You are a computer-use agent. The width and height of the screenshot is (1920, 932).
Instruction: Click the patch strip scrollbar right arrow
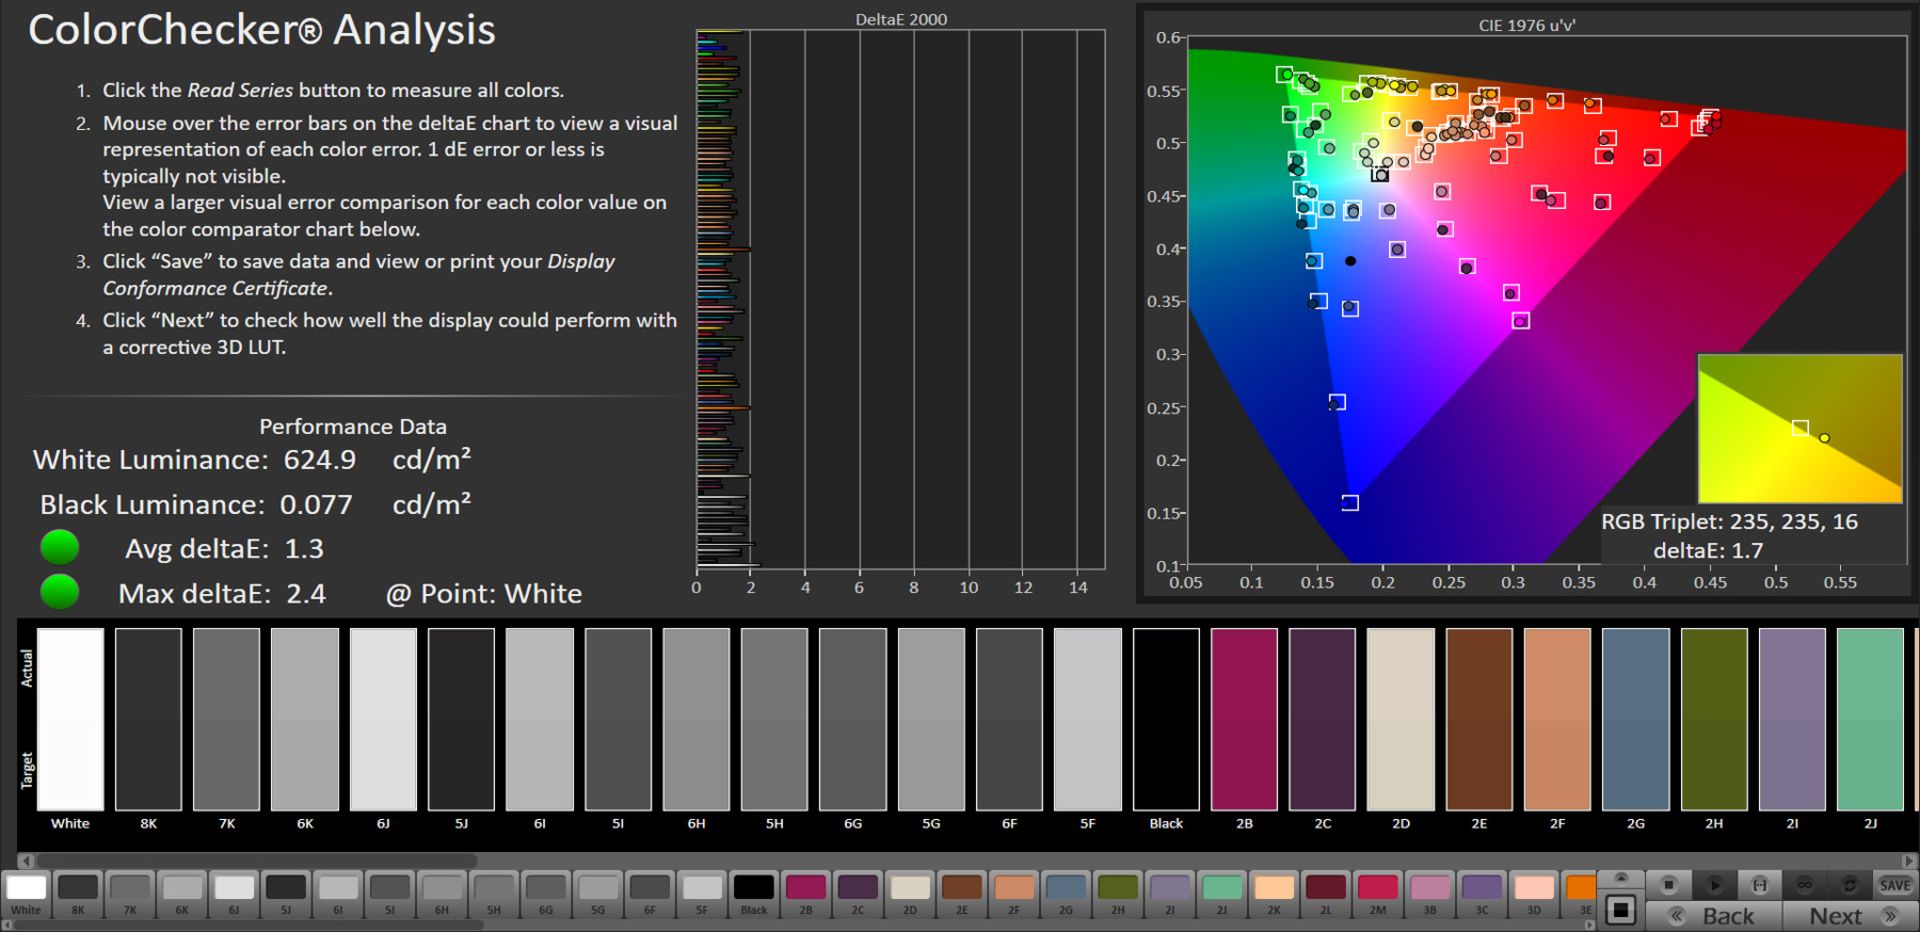(1590, 925)
